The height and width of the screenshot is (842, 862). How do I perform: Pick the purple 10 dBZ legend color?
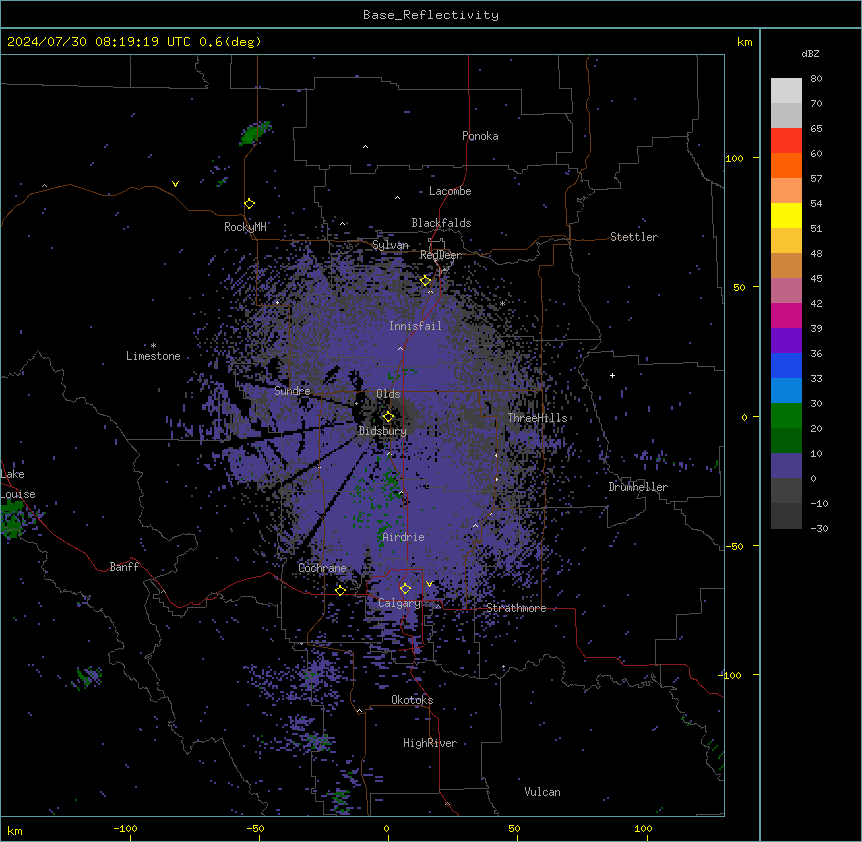coord(786,466)
